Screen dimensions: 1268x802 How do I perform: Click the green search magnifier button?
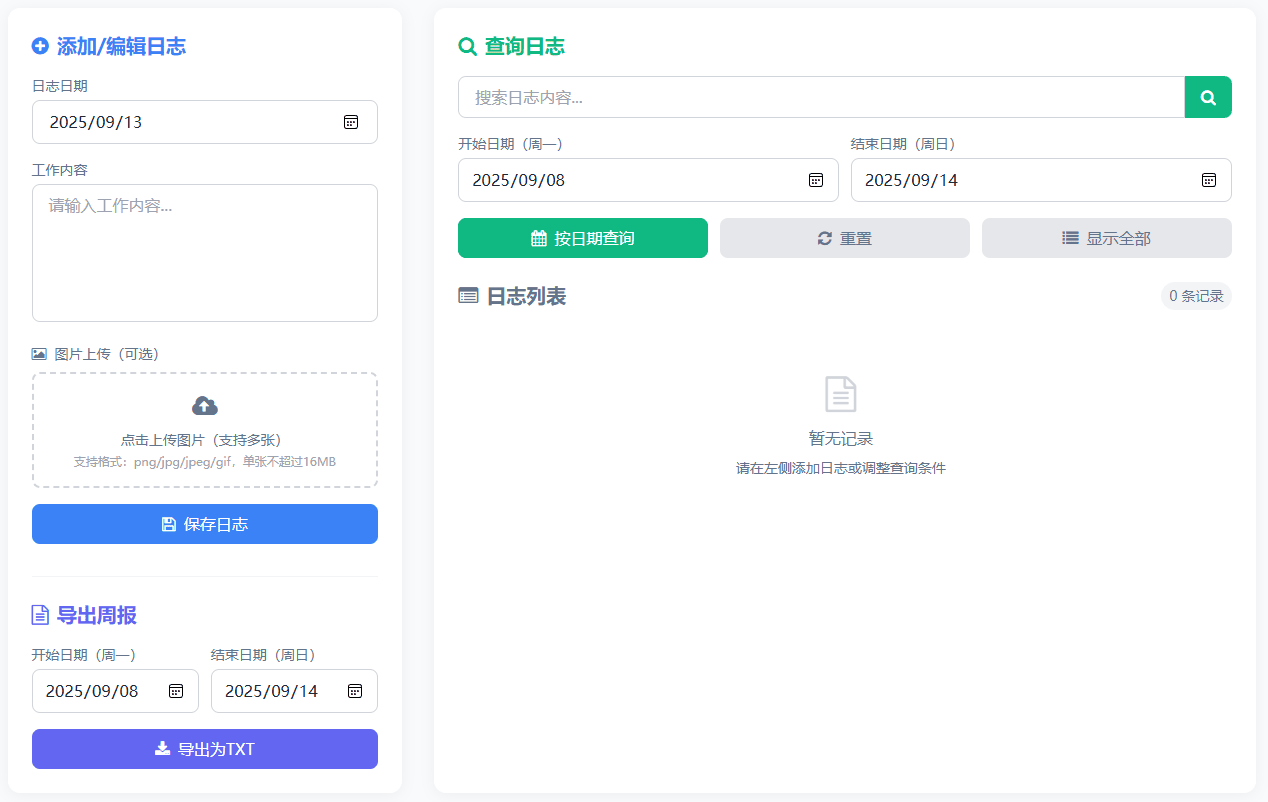coord(1208,97)
